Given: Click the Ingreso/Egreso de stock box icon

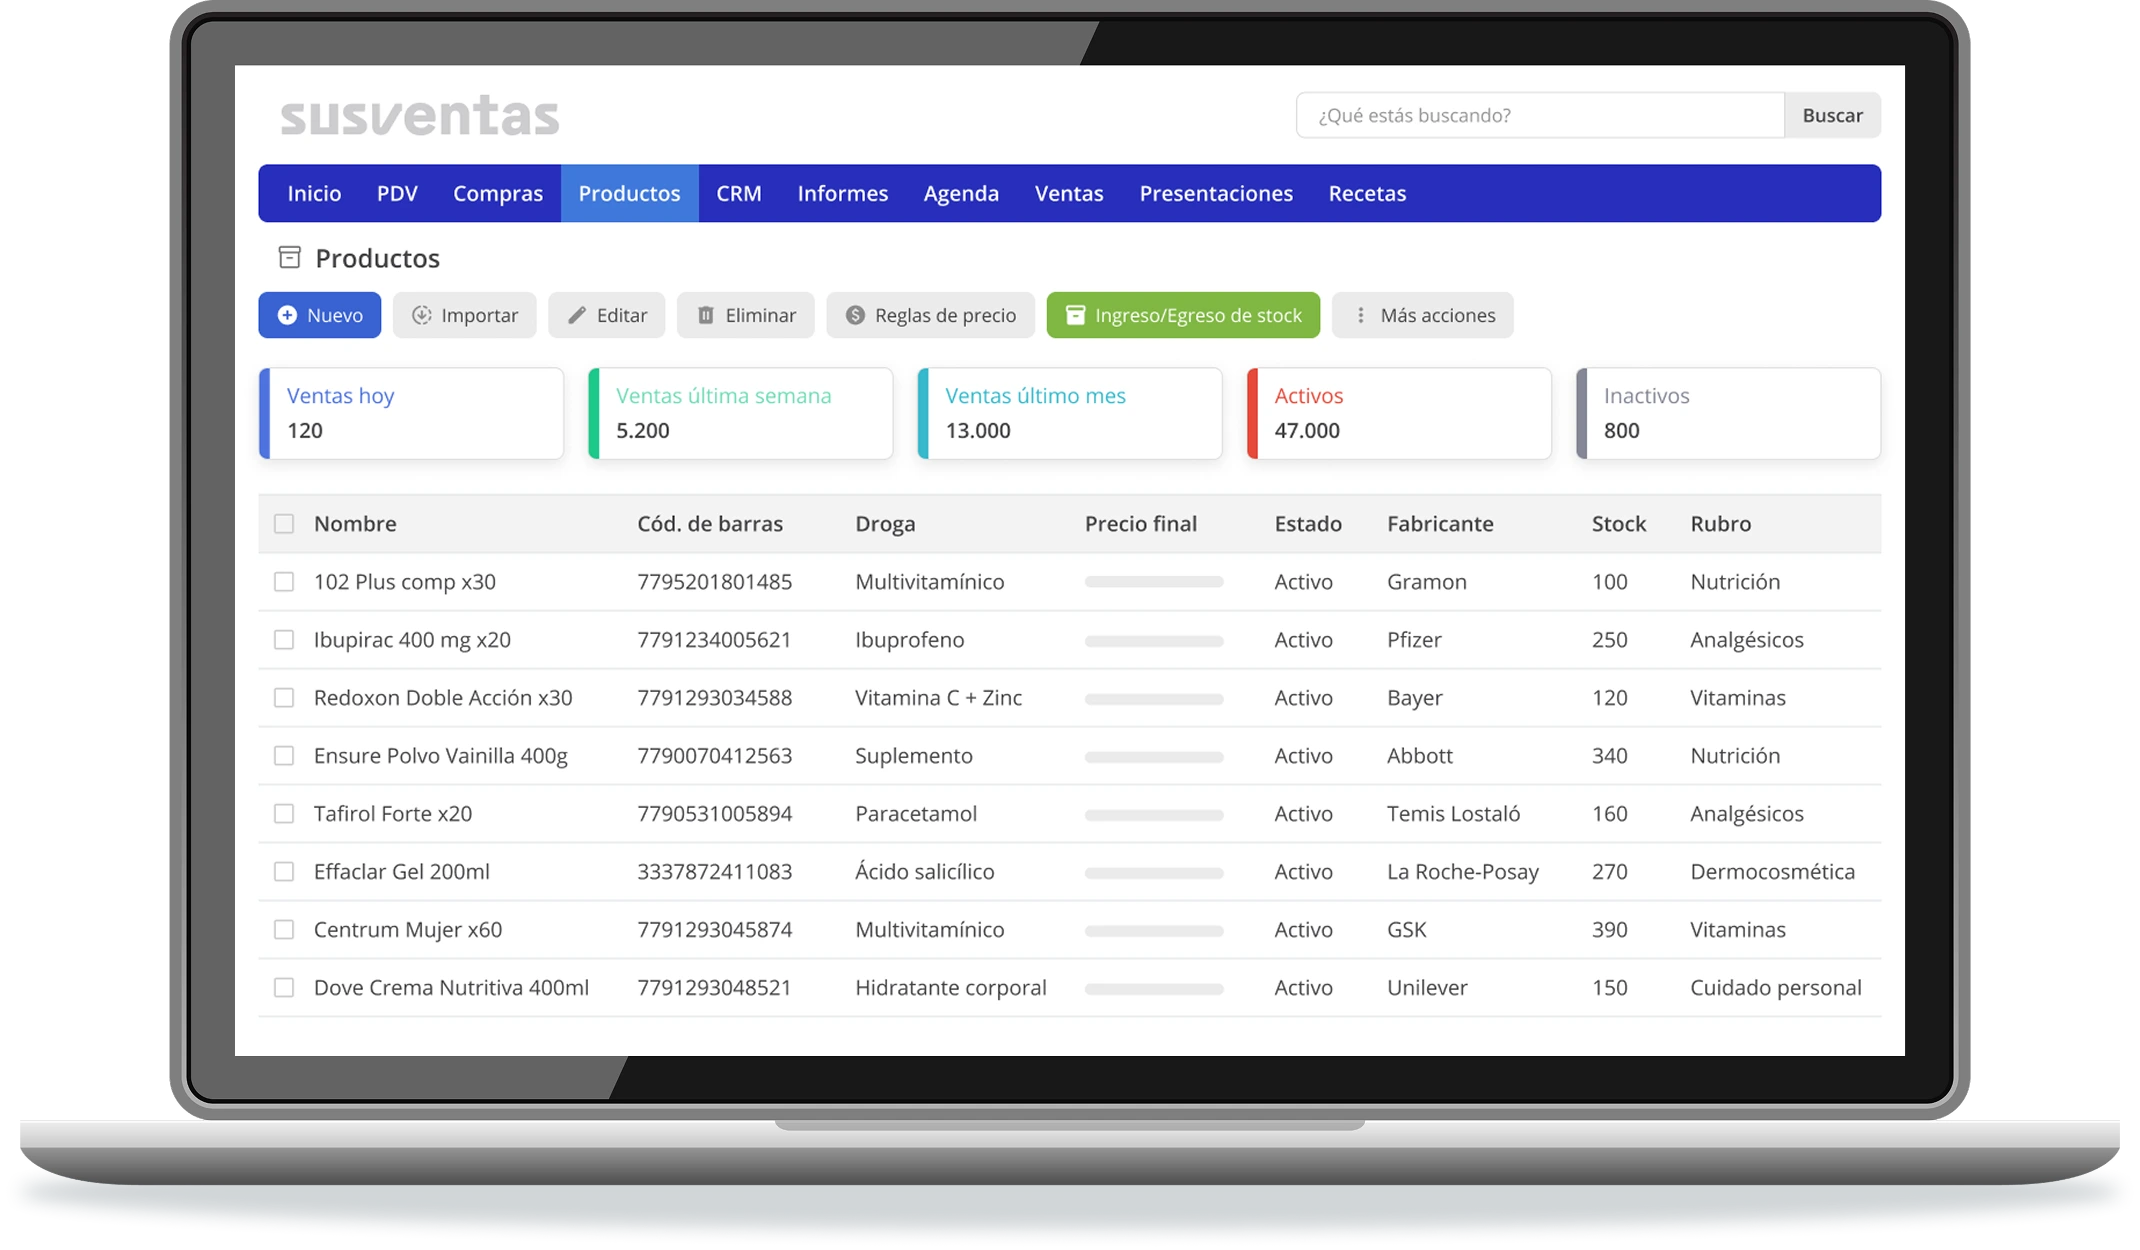Looking at the screenshot, I should 1077,315.
